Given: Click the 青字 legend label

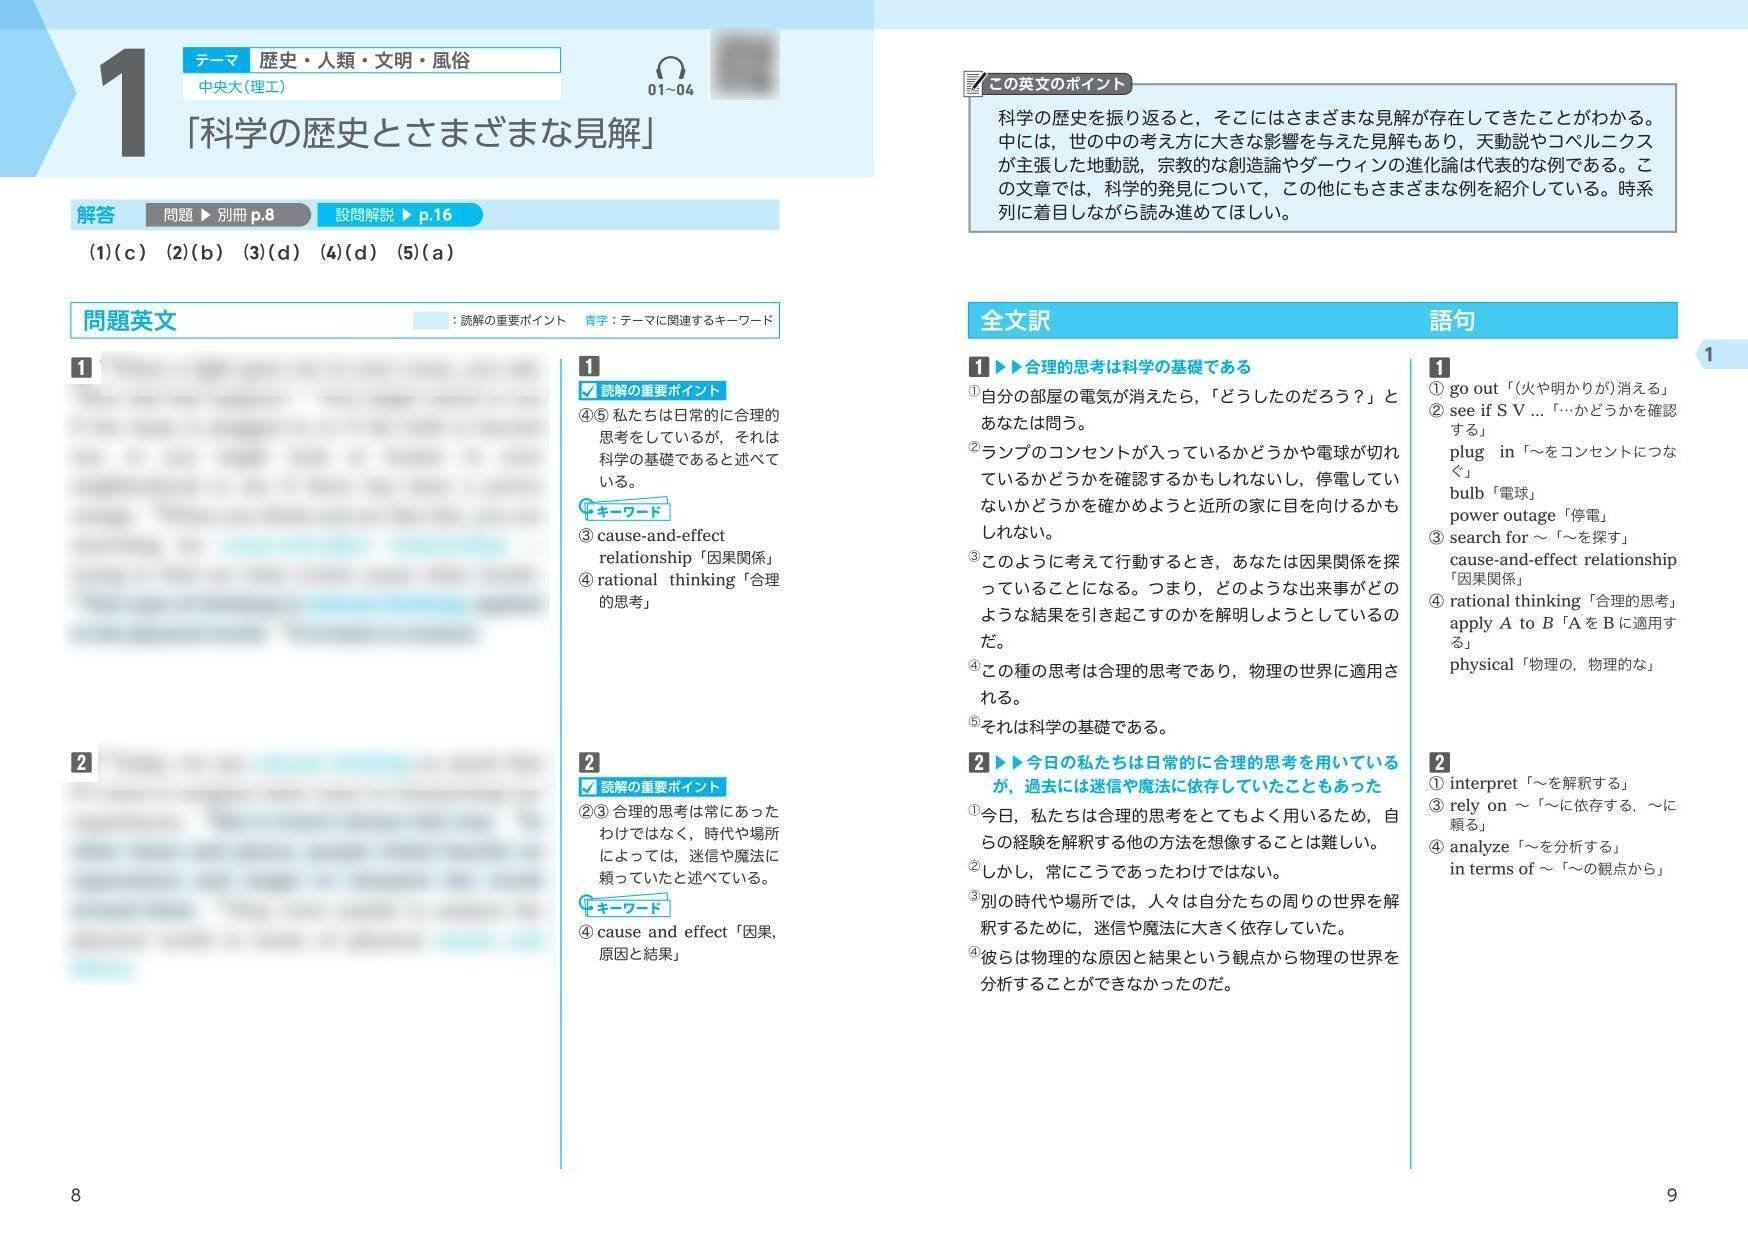Looking at the screenshot, I should (x=596, y=321).
